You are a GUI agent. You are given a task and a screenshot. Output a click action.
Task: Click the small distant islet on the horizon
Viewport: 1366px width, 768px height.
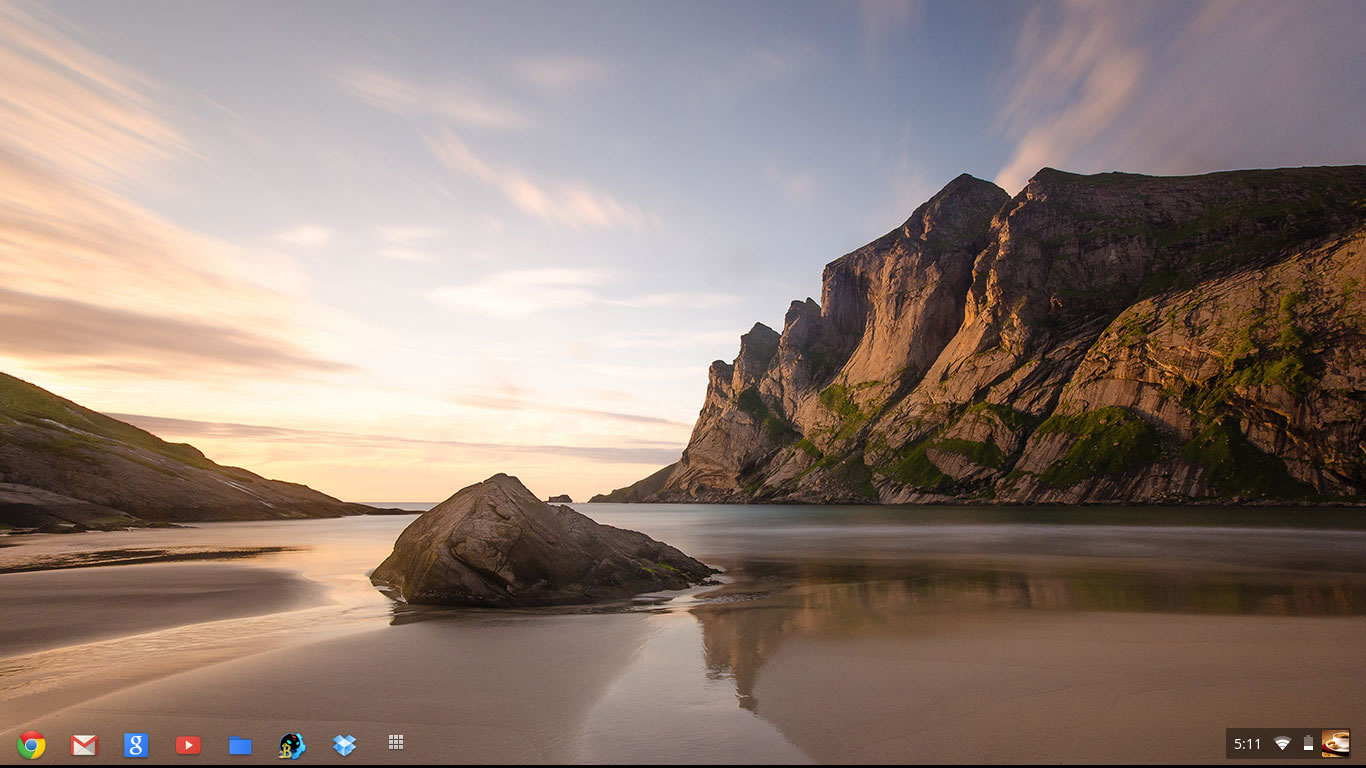[x=560, y=498]
